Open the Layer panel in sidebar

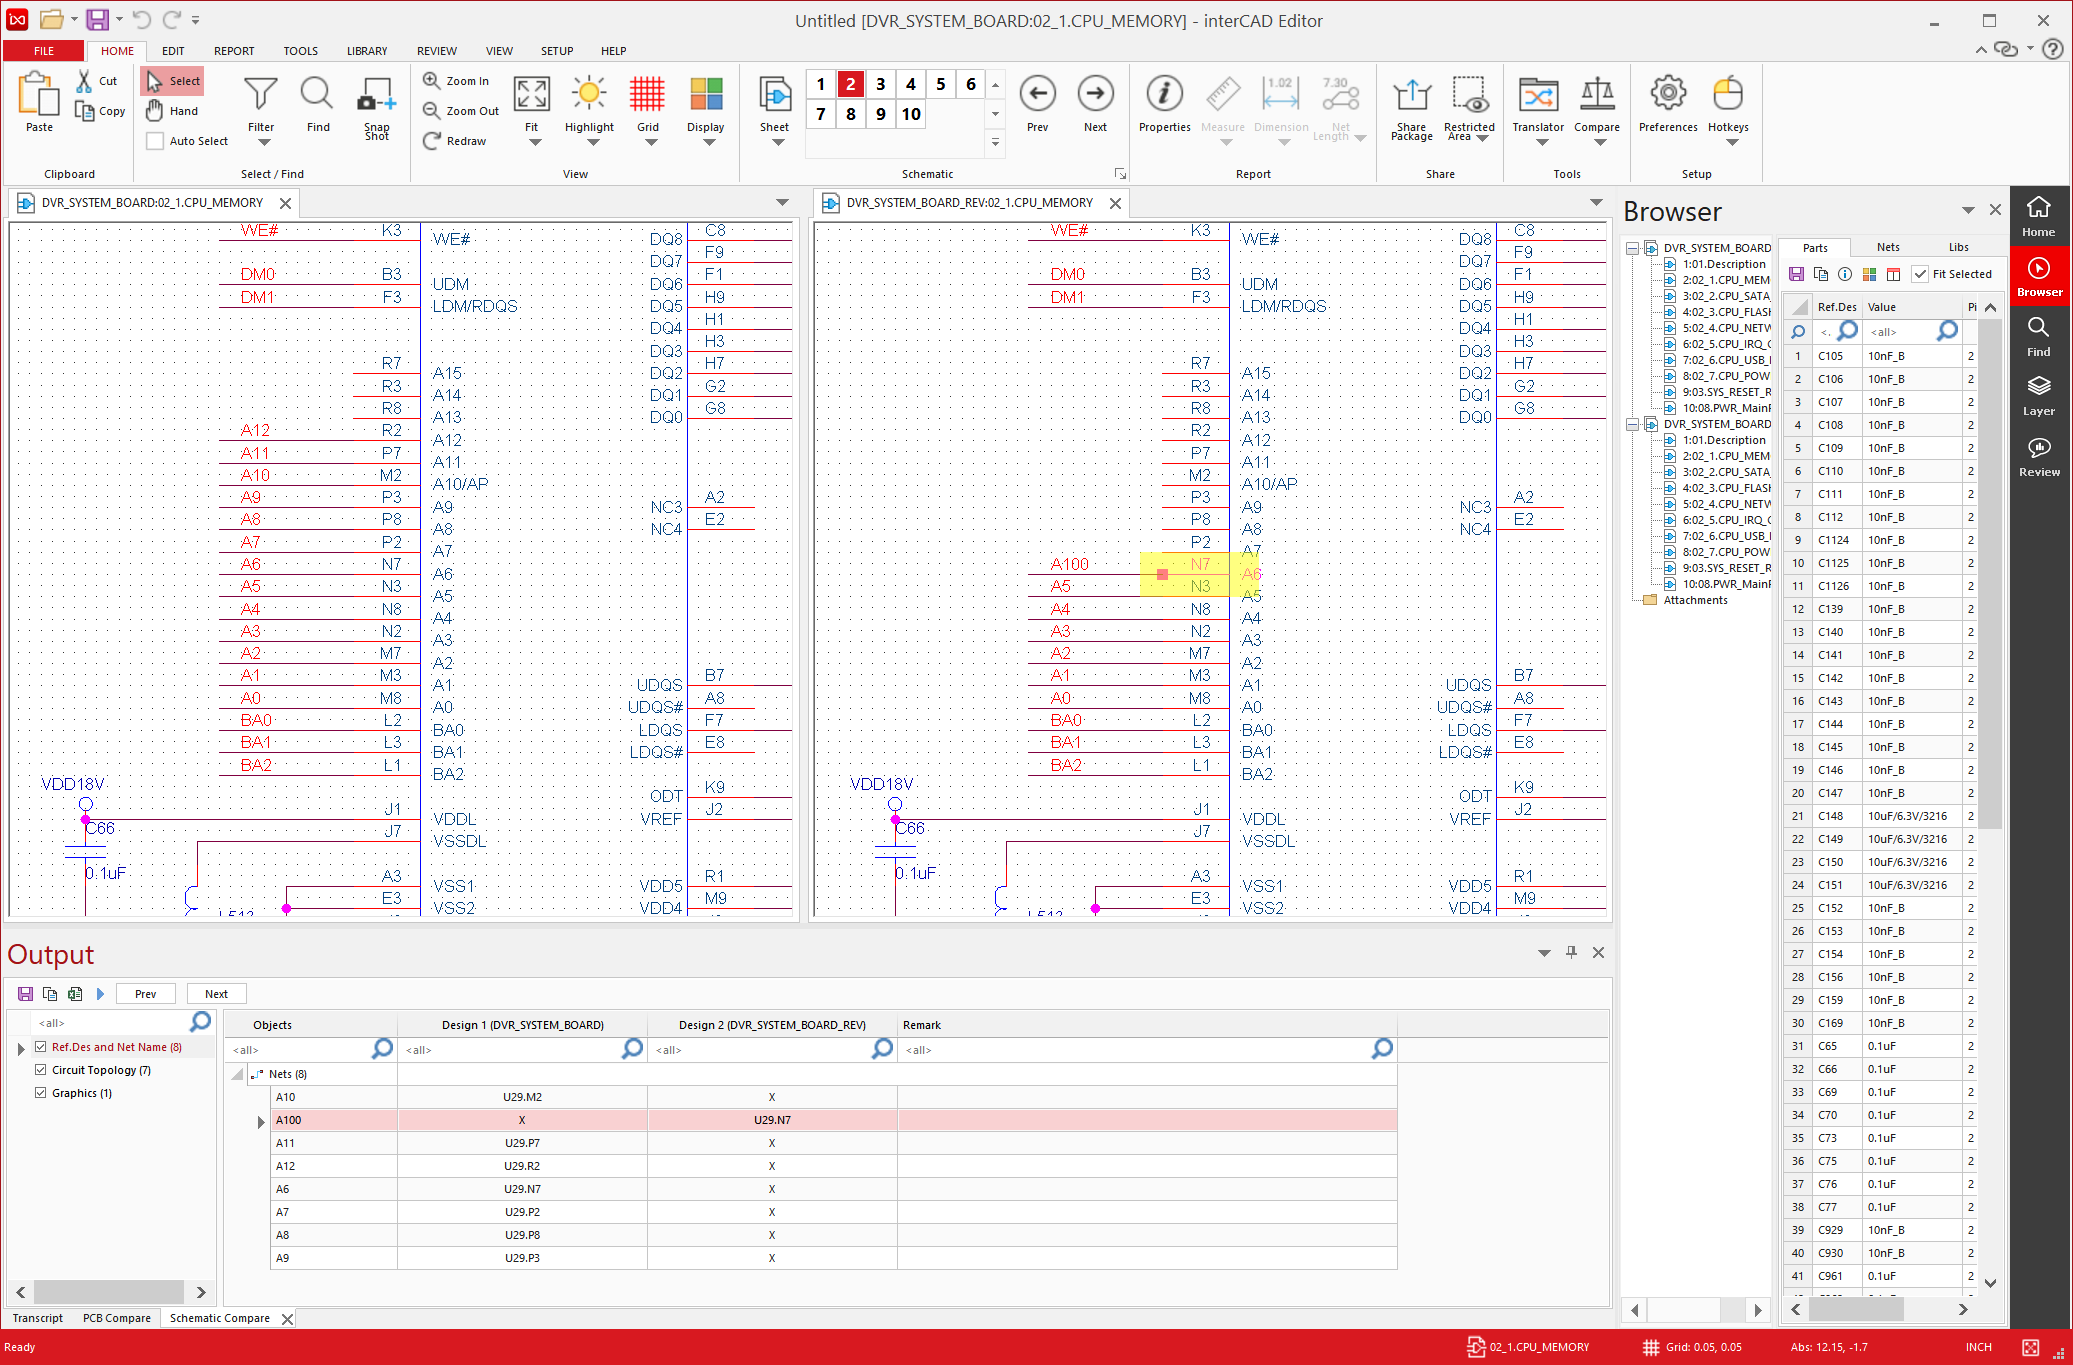[x=2038, y=395]
